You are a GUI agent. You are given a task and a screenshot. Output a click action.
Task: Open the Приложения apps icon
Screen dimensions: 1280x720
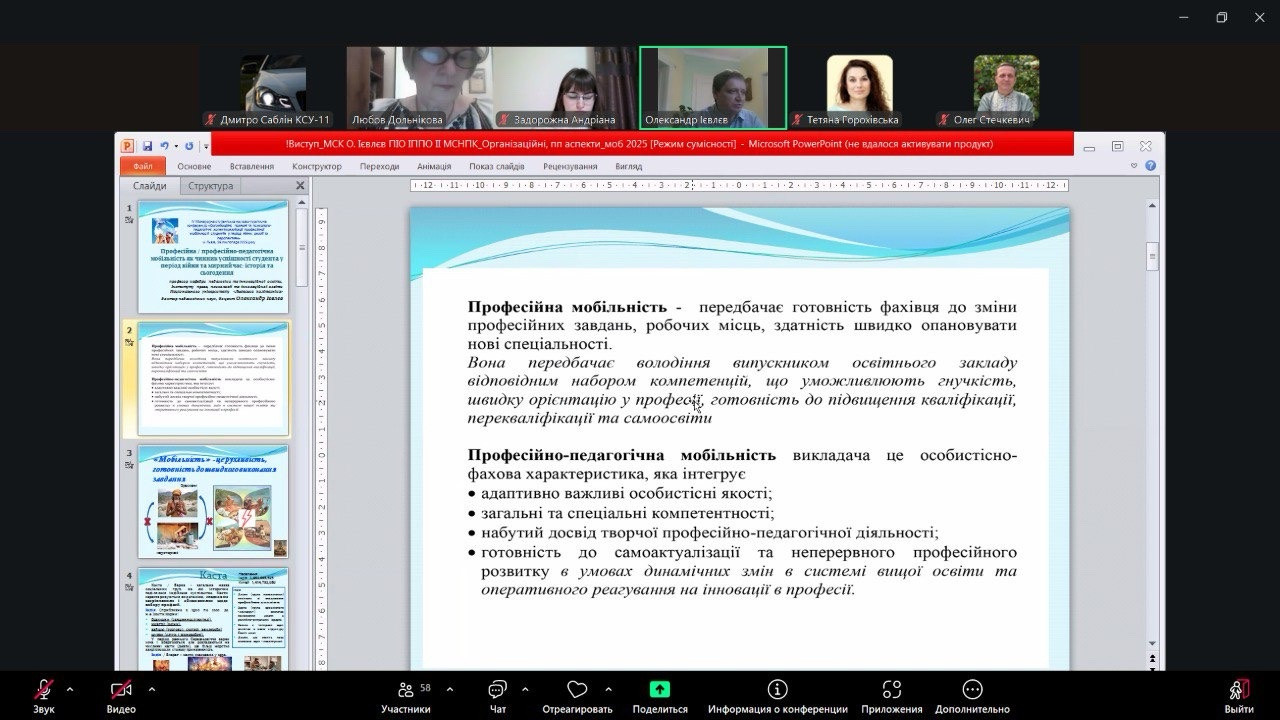click(891, 689)
